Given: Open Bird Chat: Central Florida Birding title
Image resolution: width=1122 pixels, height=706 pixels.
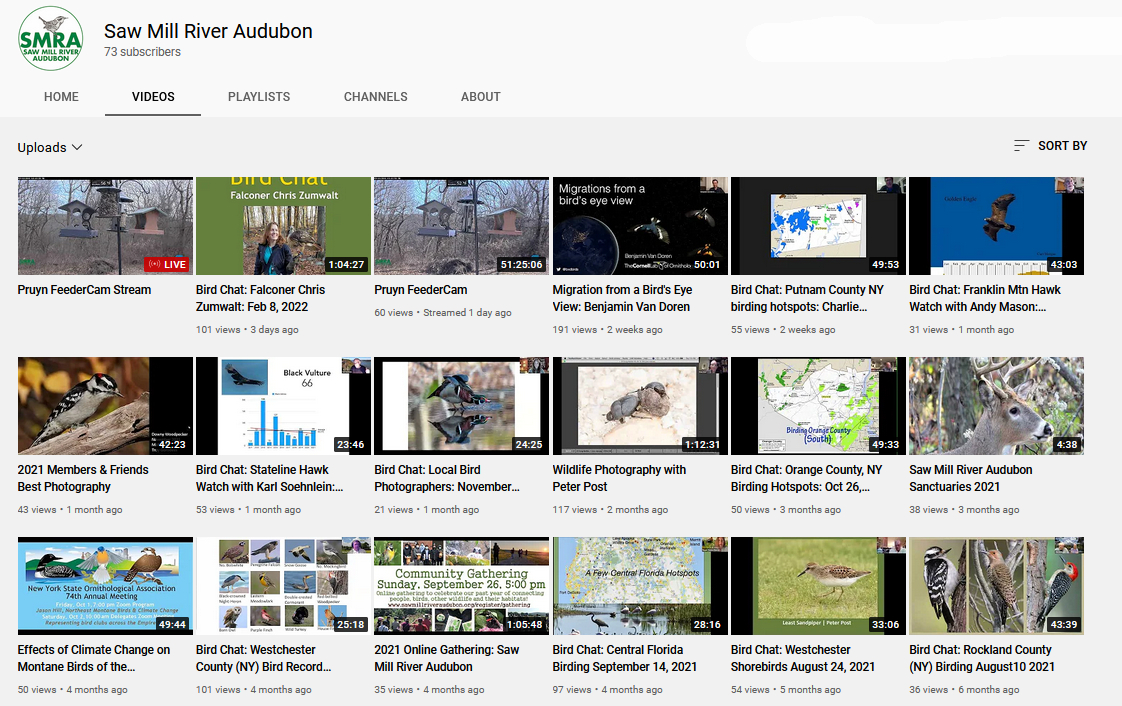Looking at the screenshot, I should click(x=625, y=658).
